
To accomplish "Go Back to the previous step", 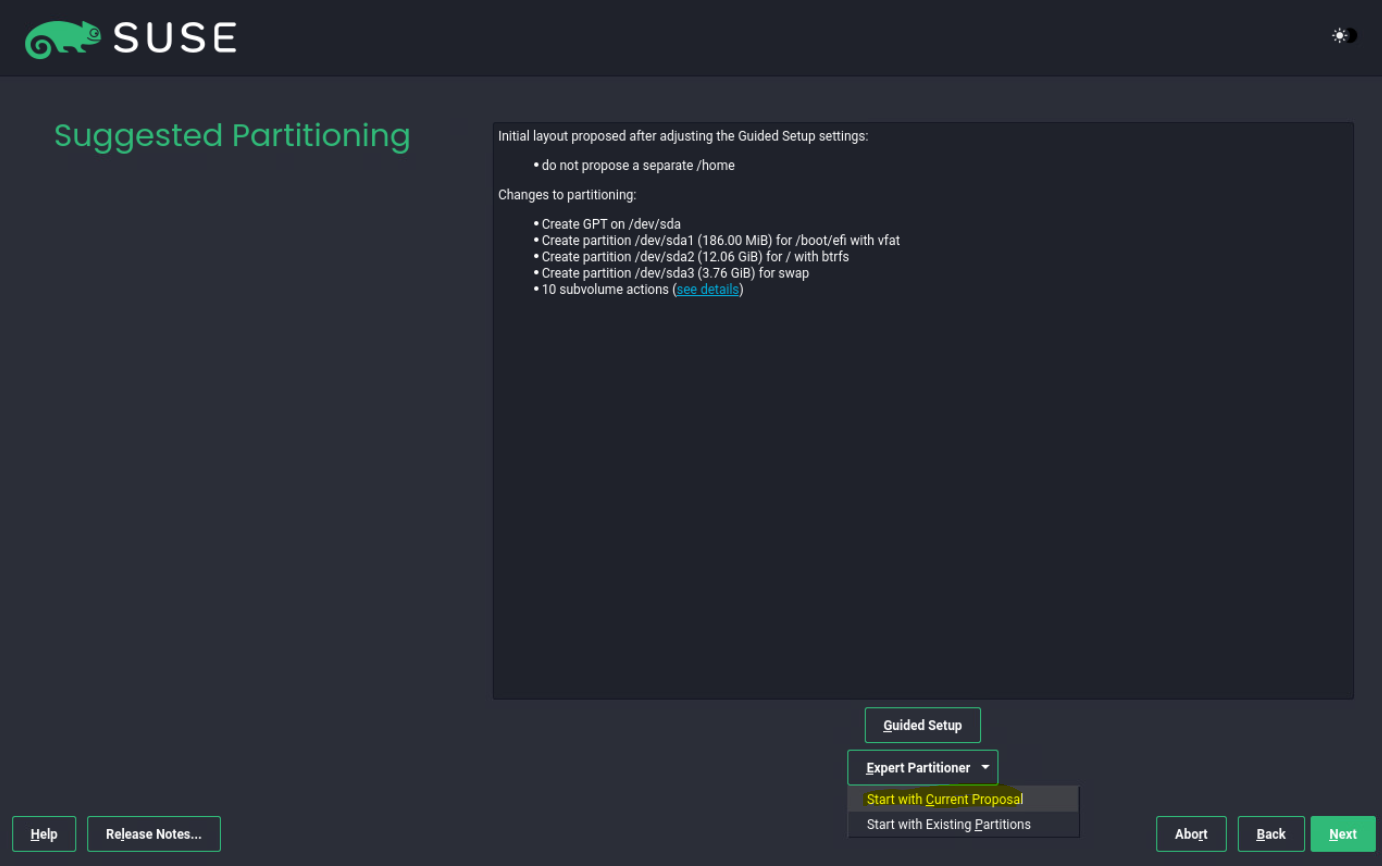I will (x=1271, y=834).
